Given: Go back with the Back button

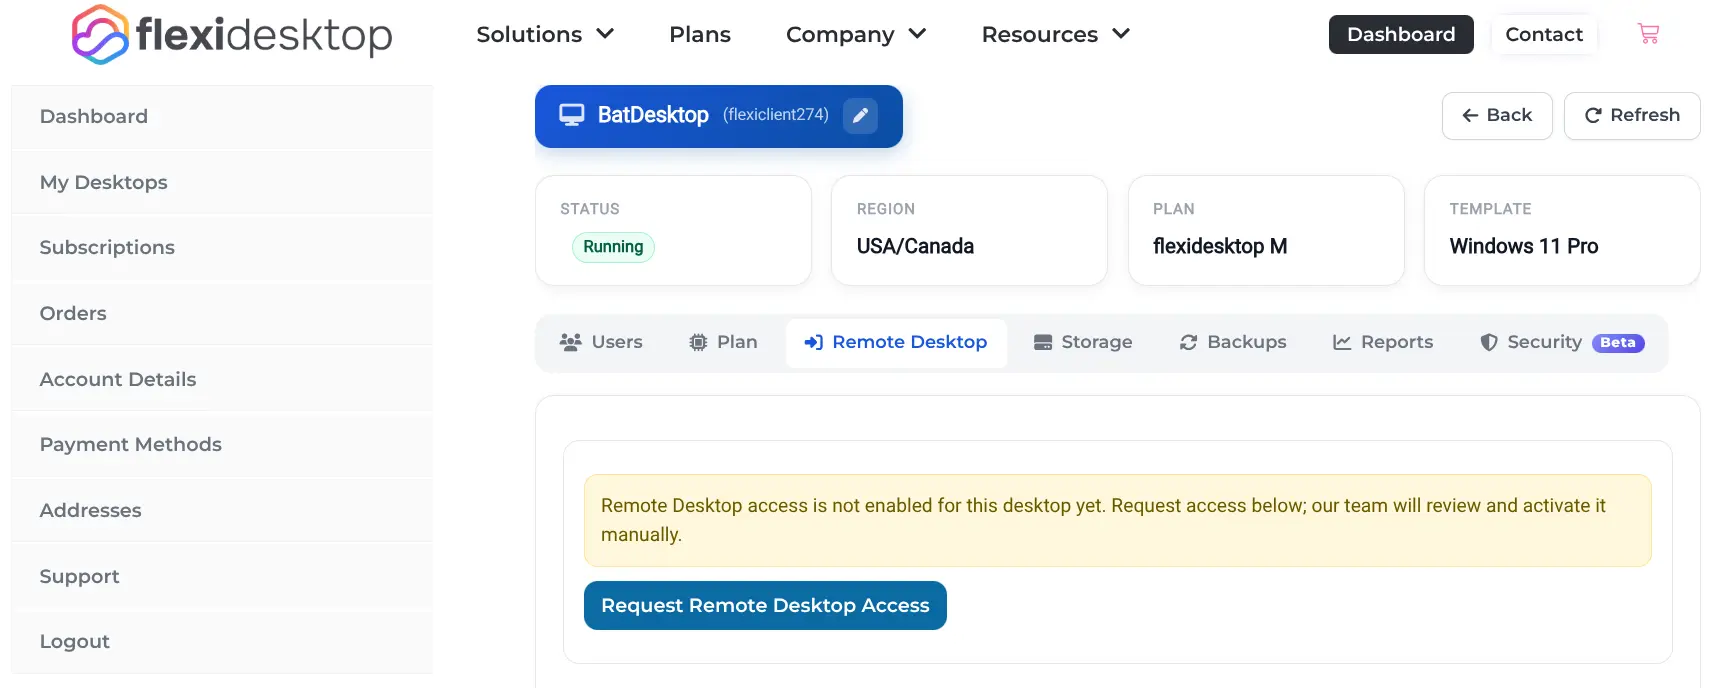Looking at the screenshot, I should (x=1497, y=116).
